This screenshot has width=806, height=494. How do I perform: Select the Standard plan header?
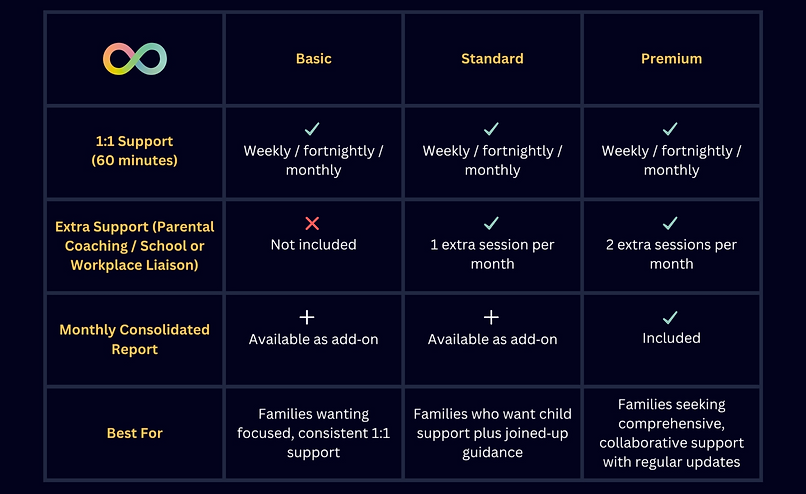pos(492,59)
